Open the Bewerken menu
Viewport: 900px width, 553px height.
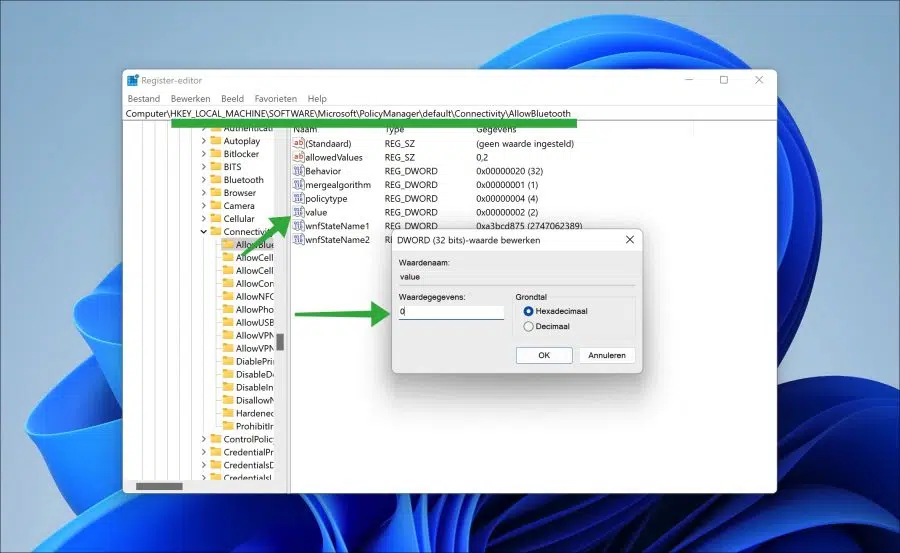coord(191,99)
